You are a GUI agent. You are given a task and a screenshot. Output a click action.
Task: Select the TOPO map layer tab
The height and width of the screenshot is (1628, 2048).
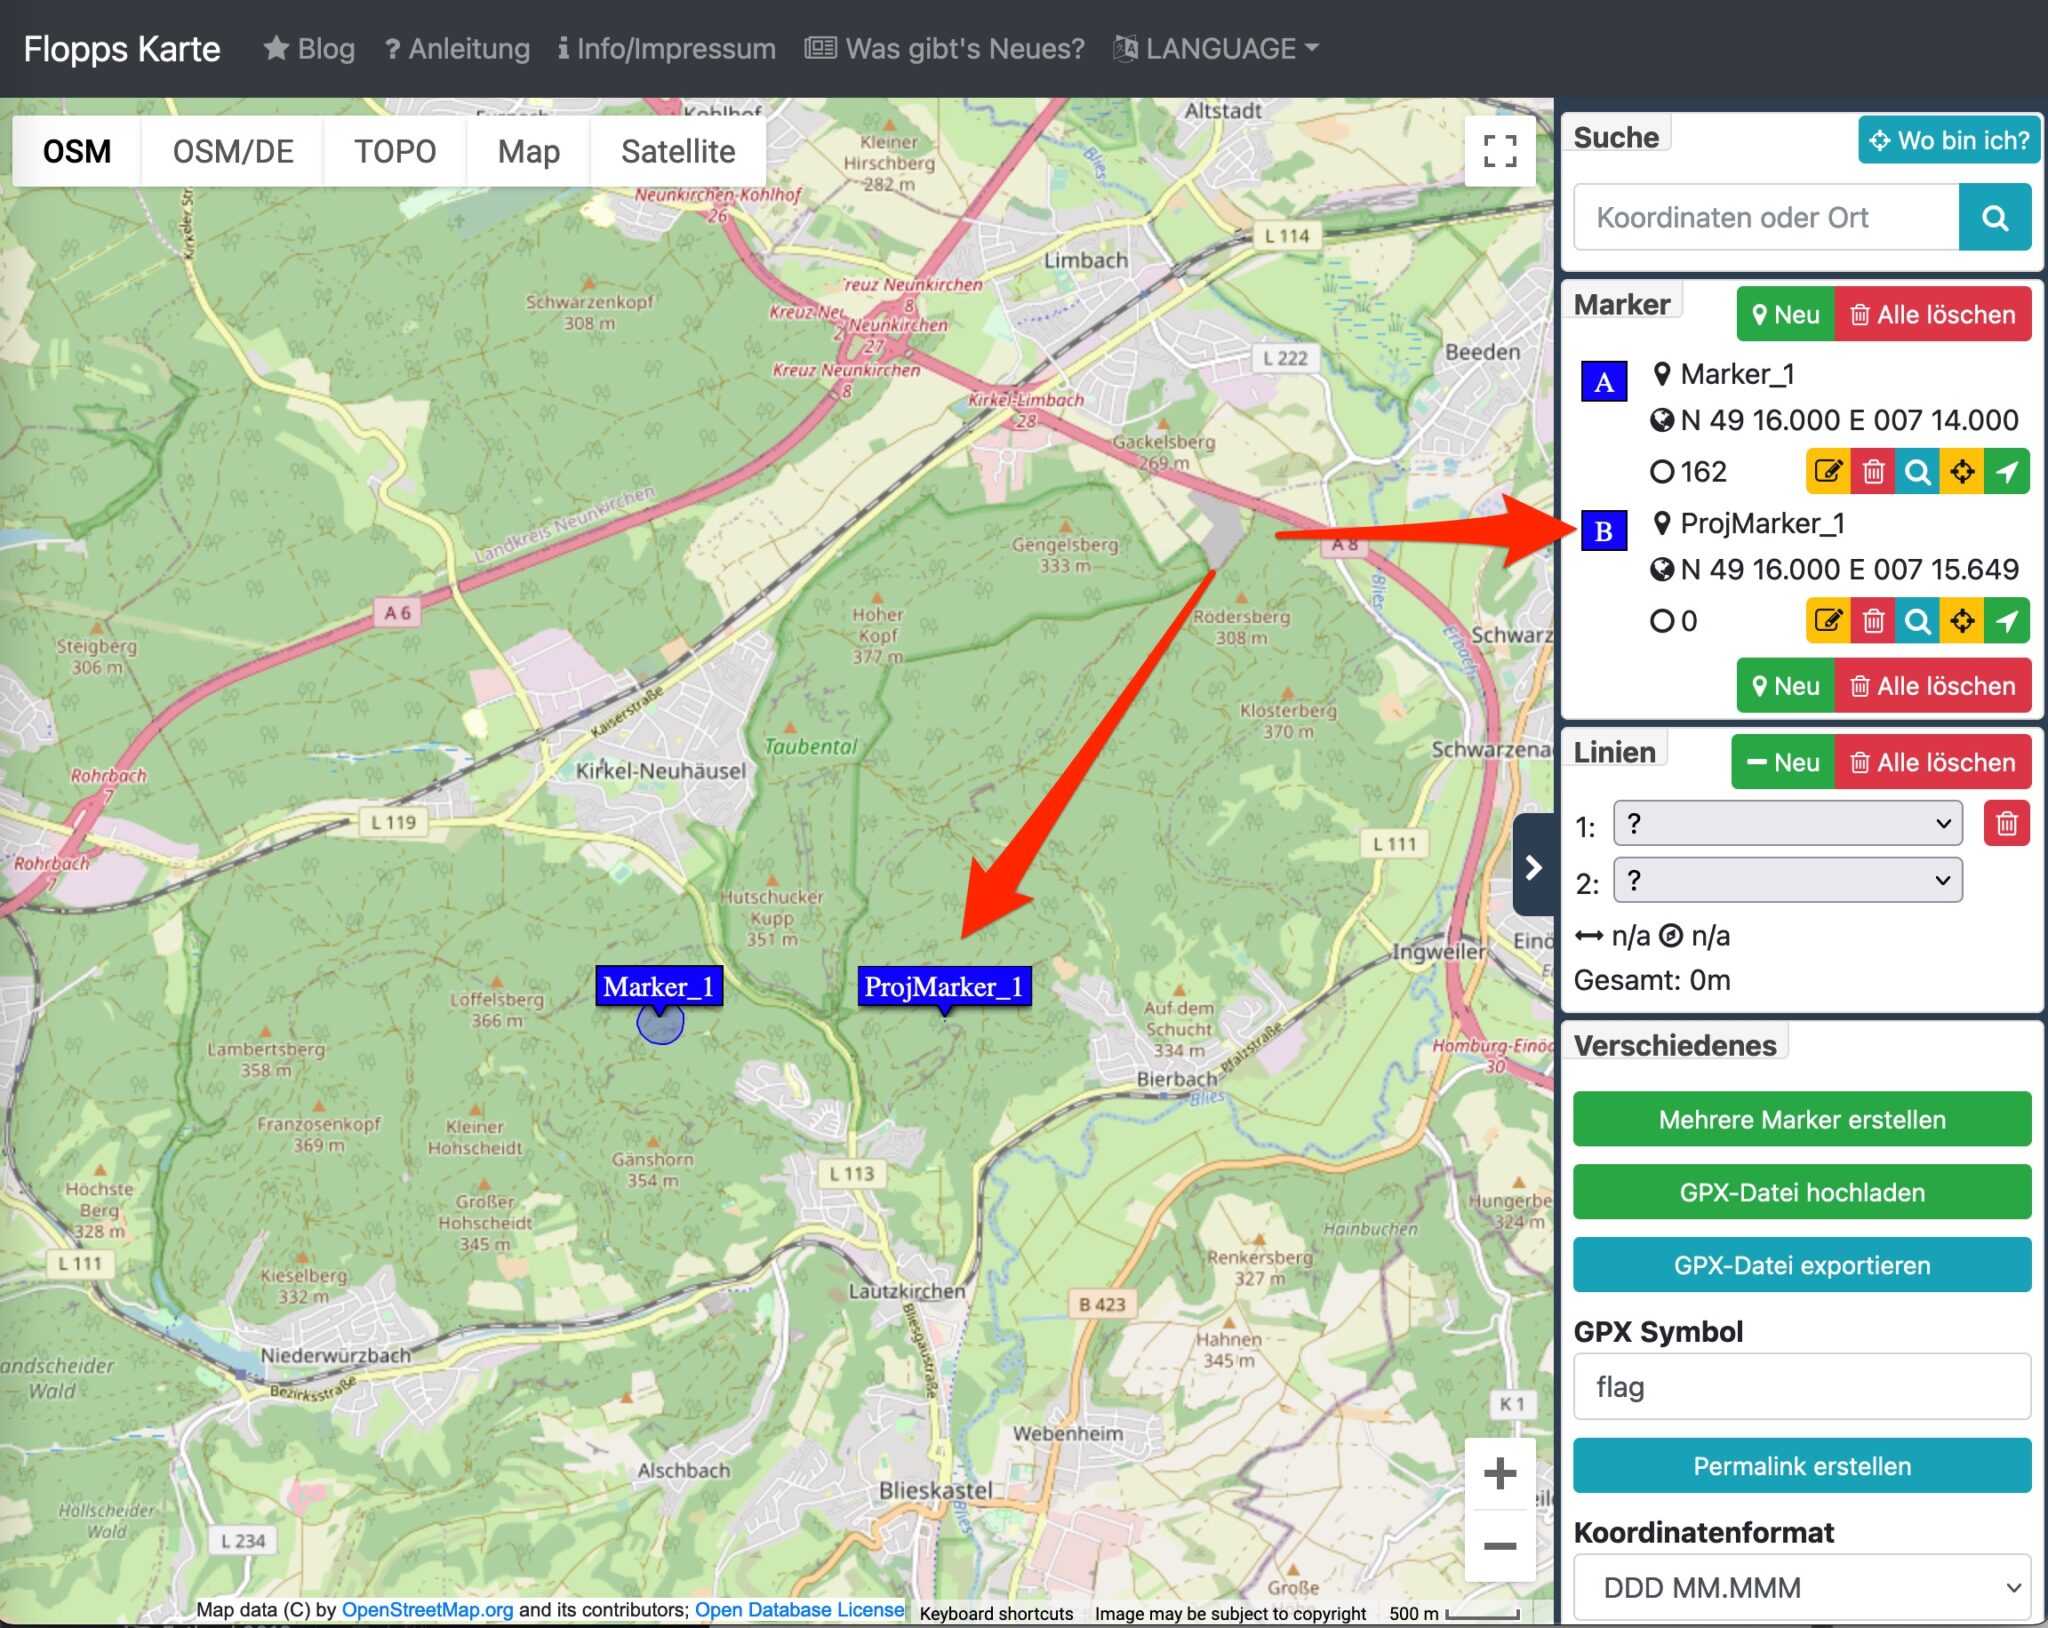tap(395, 151)
